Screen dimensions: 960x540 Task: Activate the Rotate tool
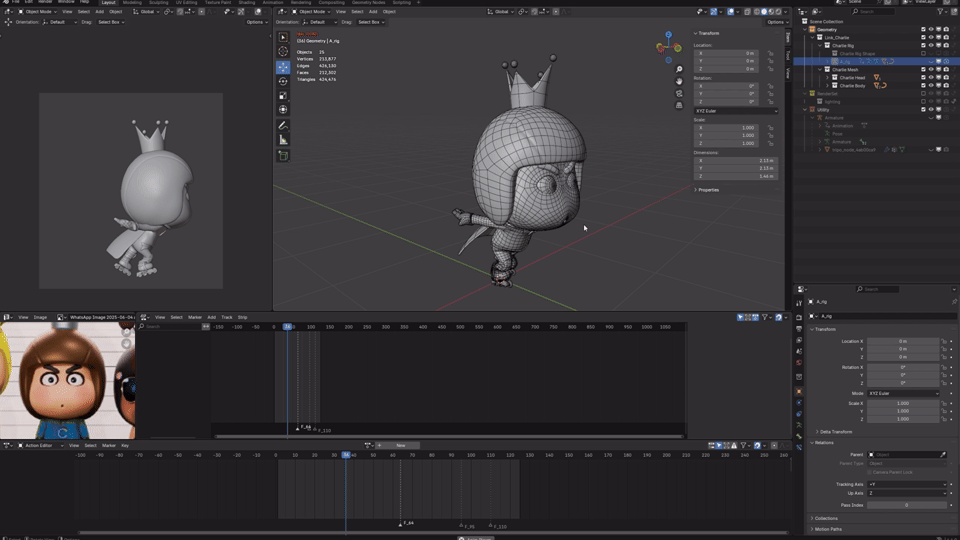[283, 81]
